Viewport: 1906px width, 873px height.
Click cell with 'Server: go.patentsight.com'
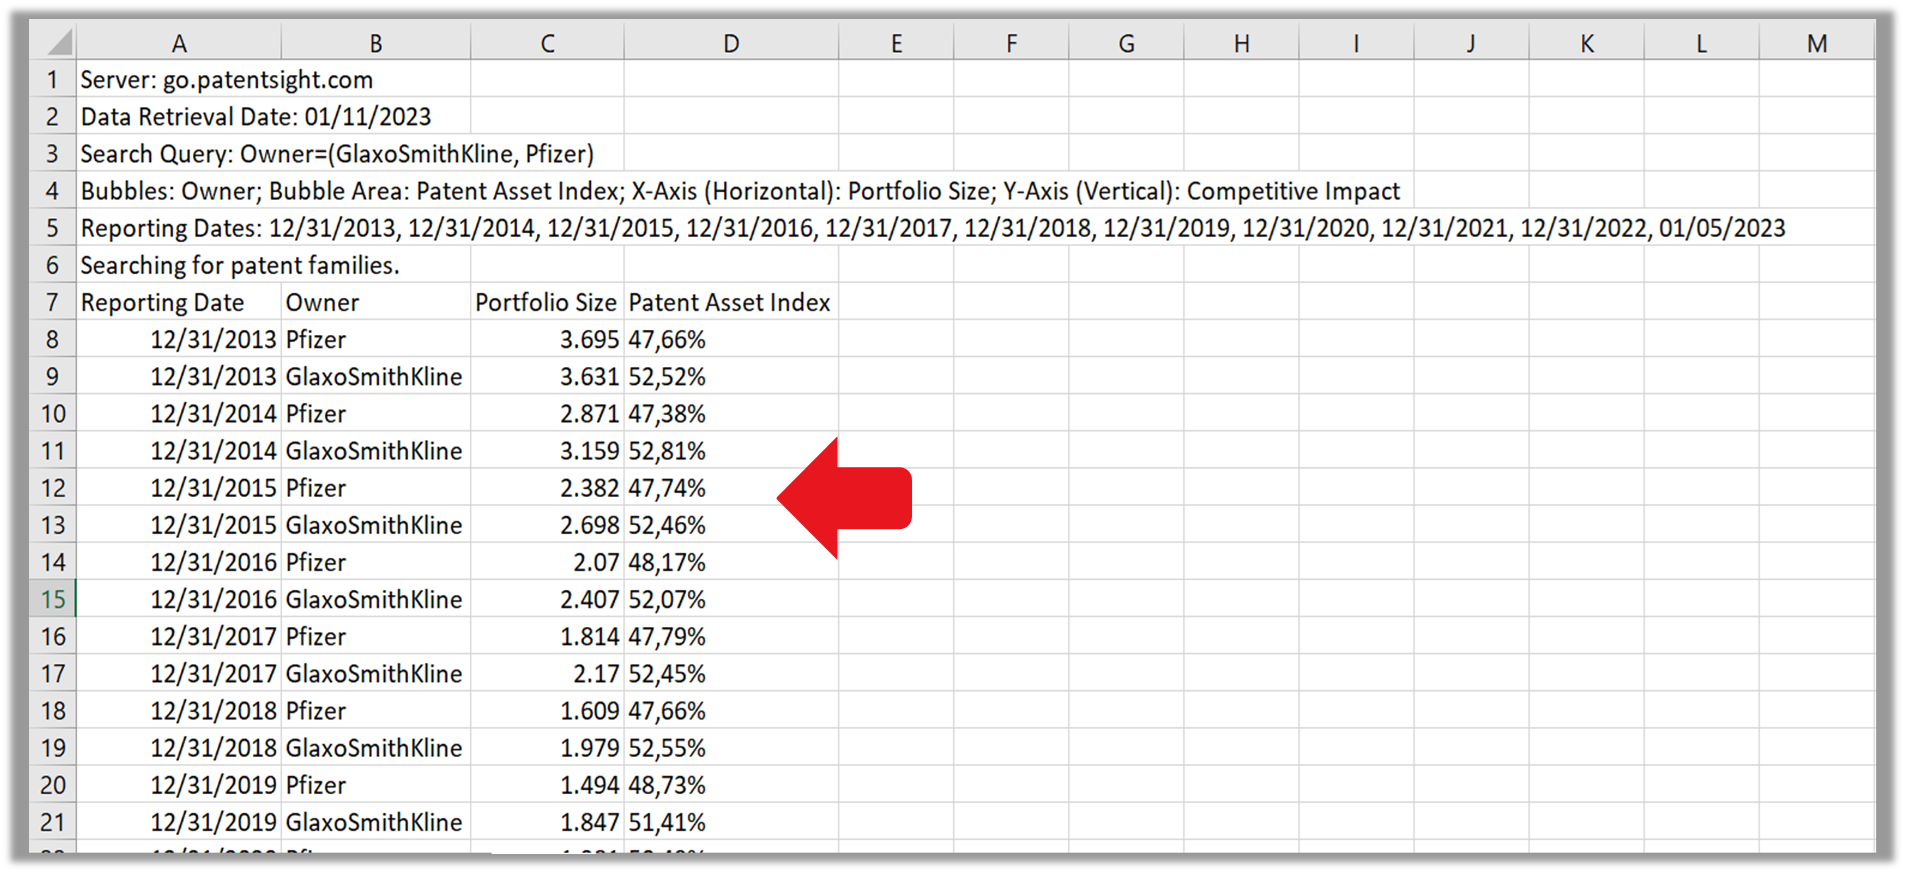227,79
